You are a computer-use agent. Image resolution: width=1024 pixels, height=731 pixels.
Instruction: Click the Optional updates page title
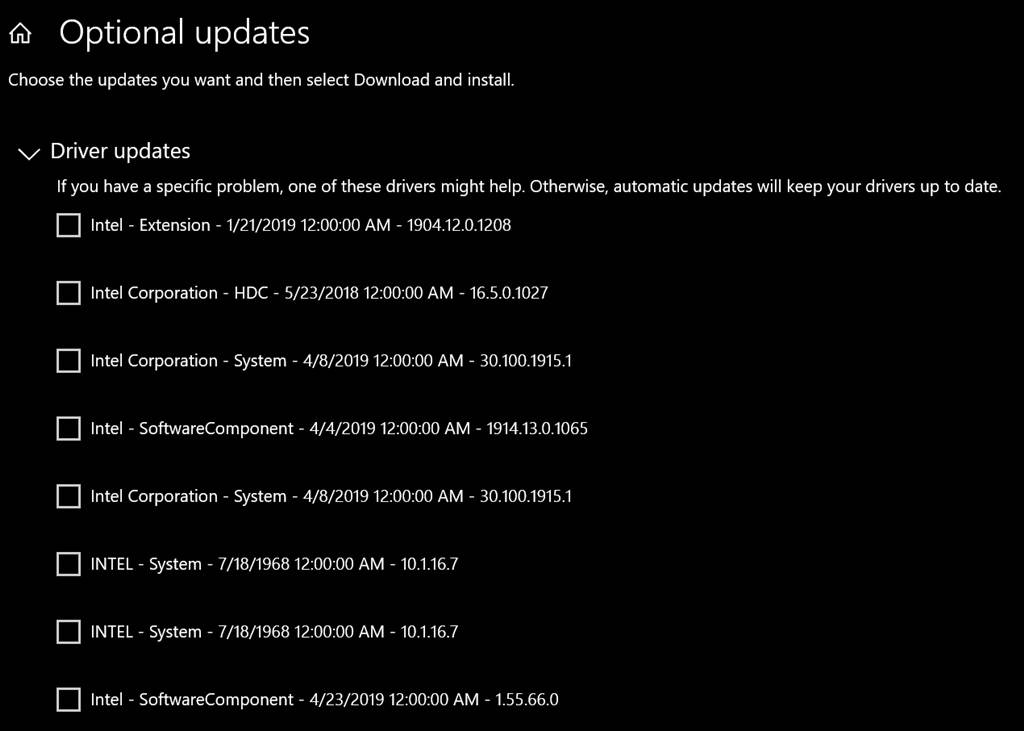[185, 32]
